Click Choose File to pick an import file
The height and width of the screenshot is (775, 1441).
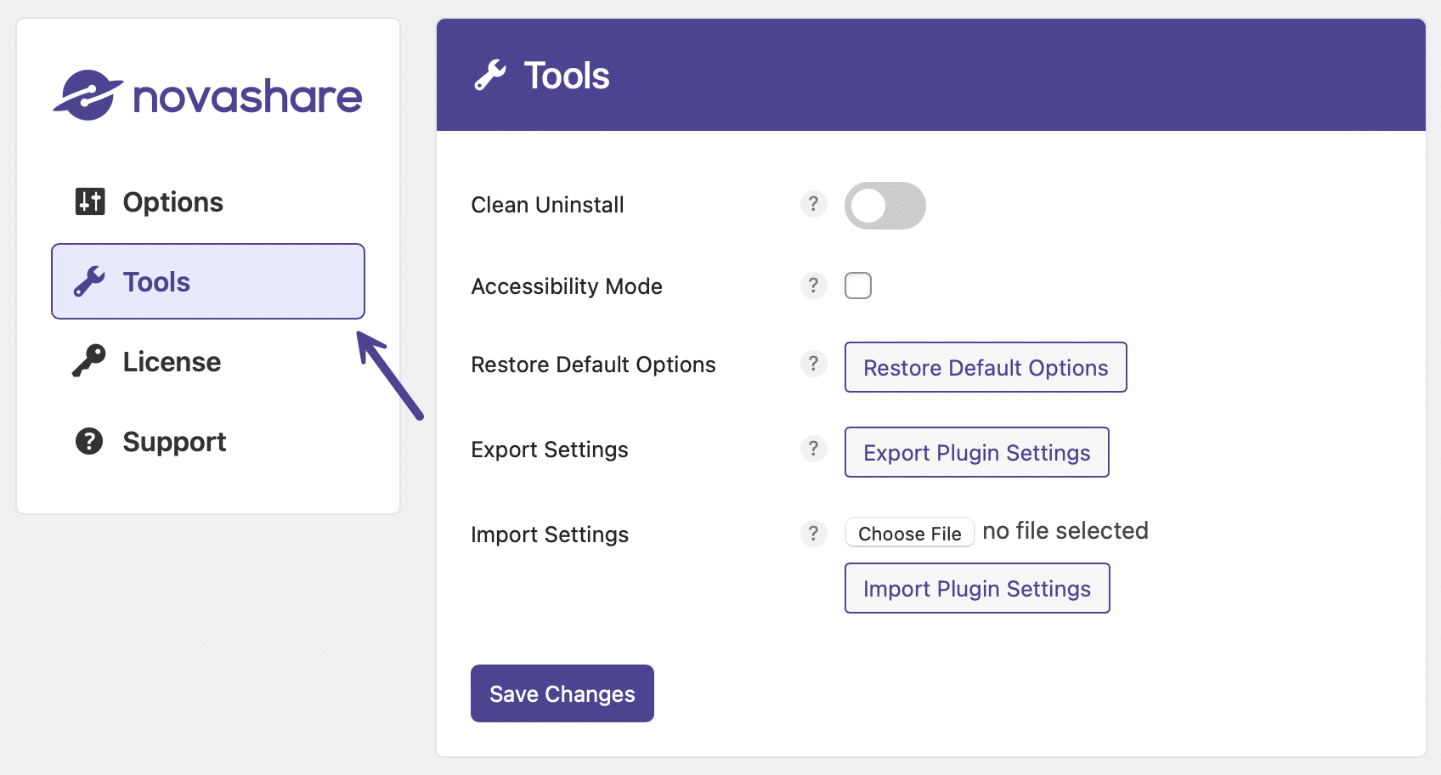coord(909,532)
